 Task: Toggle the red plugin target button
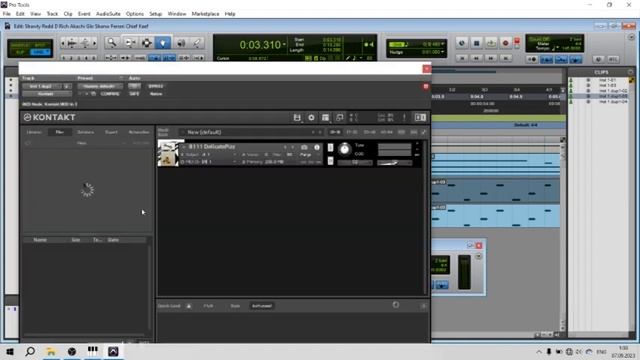426,87
